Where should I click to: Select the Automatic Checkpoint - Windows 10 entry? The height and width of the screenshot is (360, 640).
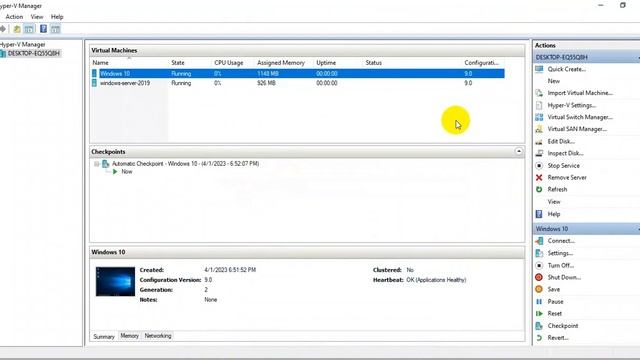pos(185,164)
